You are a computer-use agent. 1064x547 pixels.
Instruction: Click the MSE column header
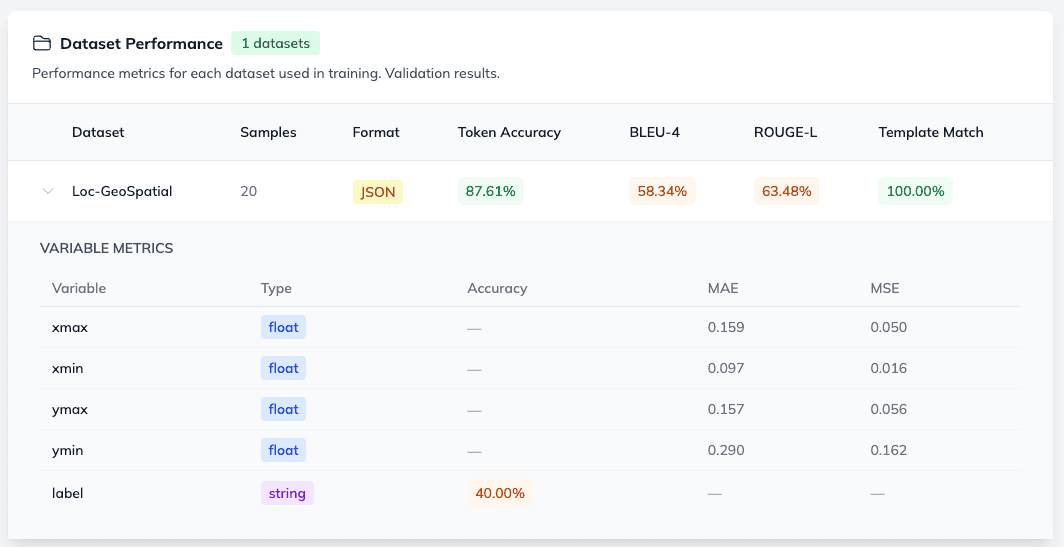pos(885,288)
